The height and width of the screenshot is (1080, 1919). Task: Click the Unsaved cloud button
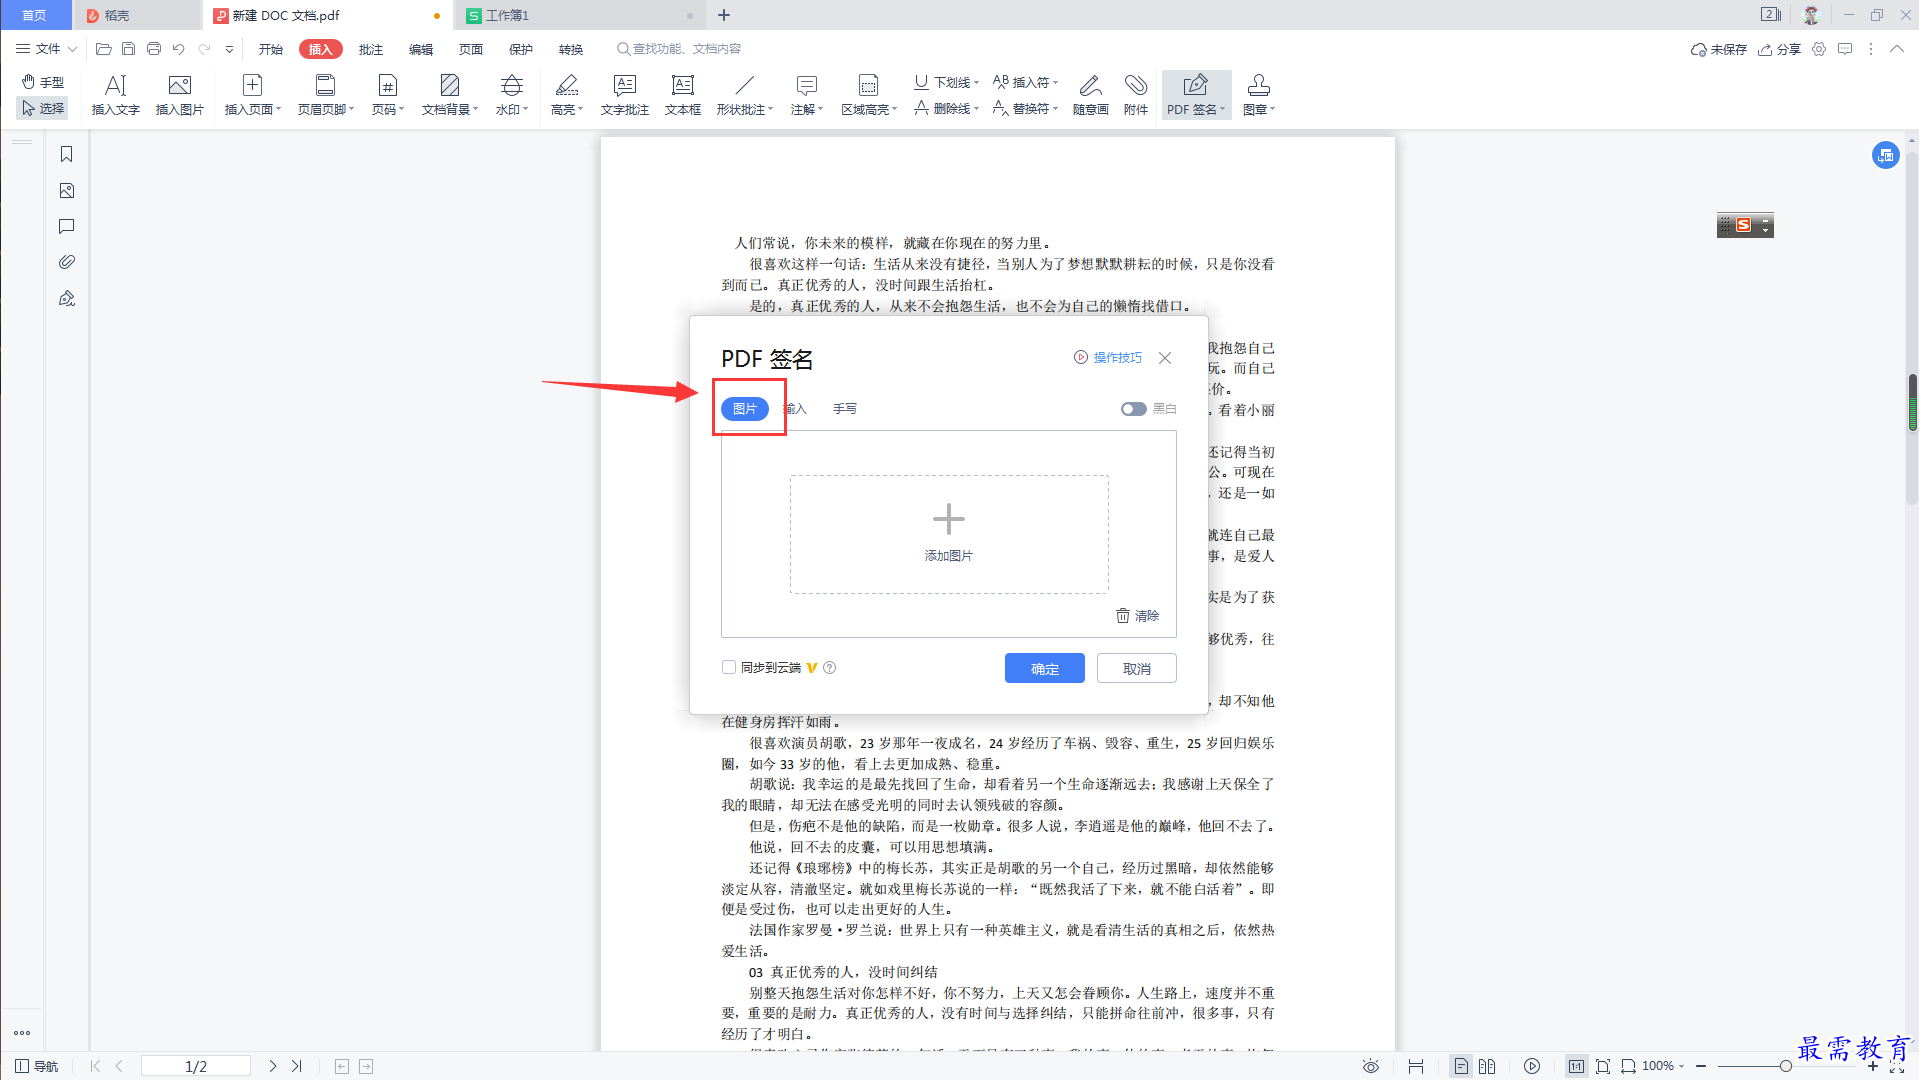1719,49
